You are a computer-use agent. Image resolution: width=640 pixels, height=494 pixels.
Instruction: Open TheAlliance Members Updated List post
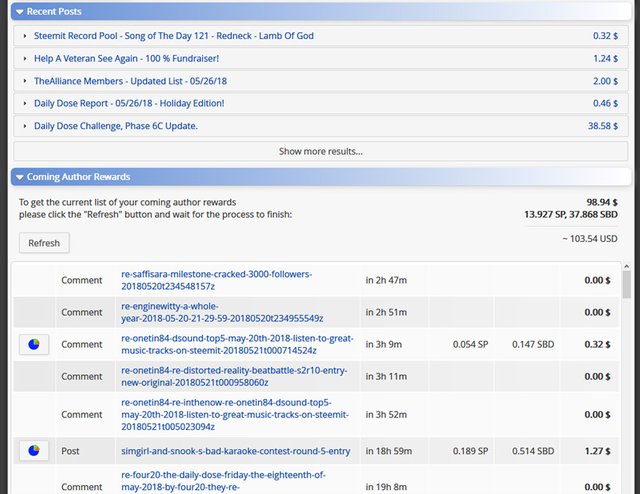(131, 81)
